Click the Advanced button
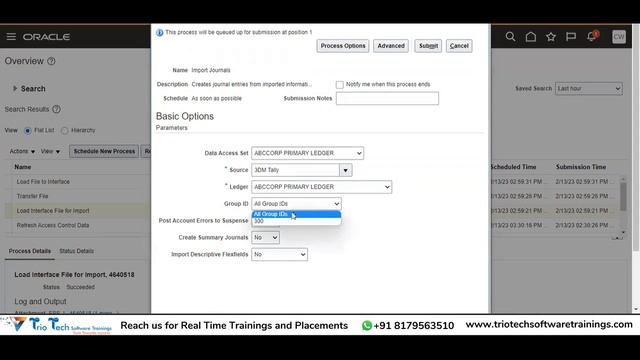The image size is (640, 360). tap(391, 46)
